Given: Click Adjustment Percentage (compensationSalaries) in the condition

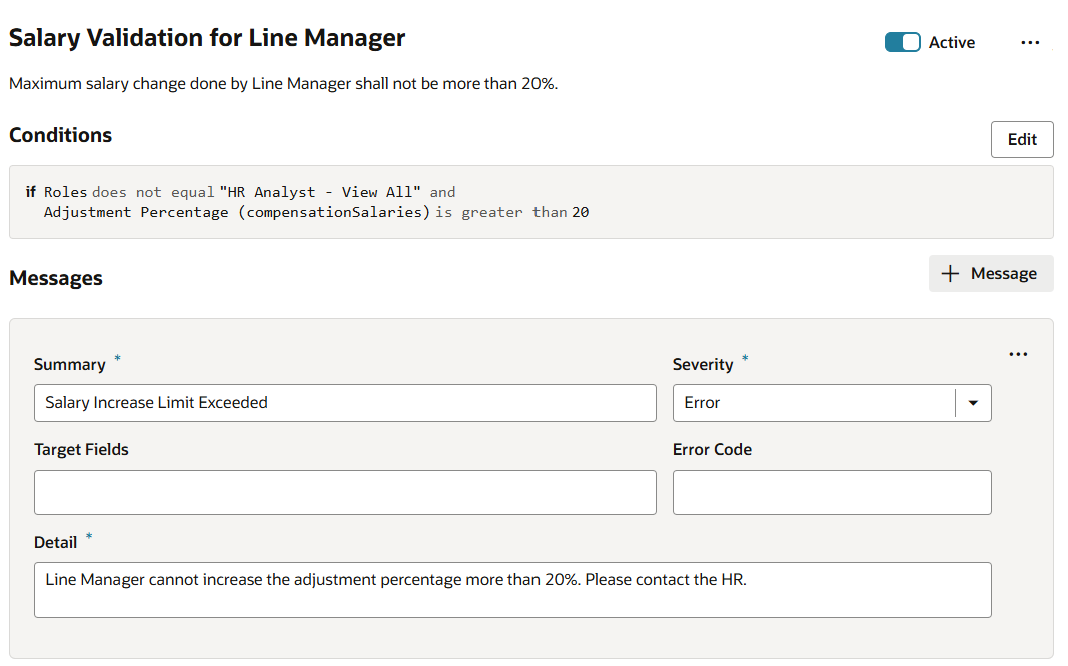Looking at the screenshot, I should pos(236,212).
